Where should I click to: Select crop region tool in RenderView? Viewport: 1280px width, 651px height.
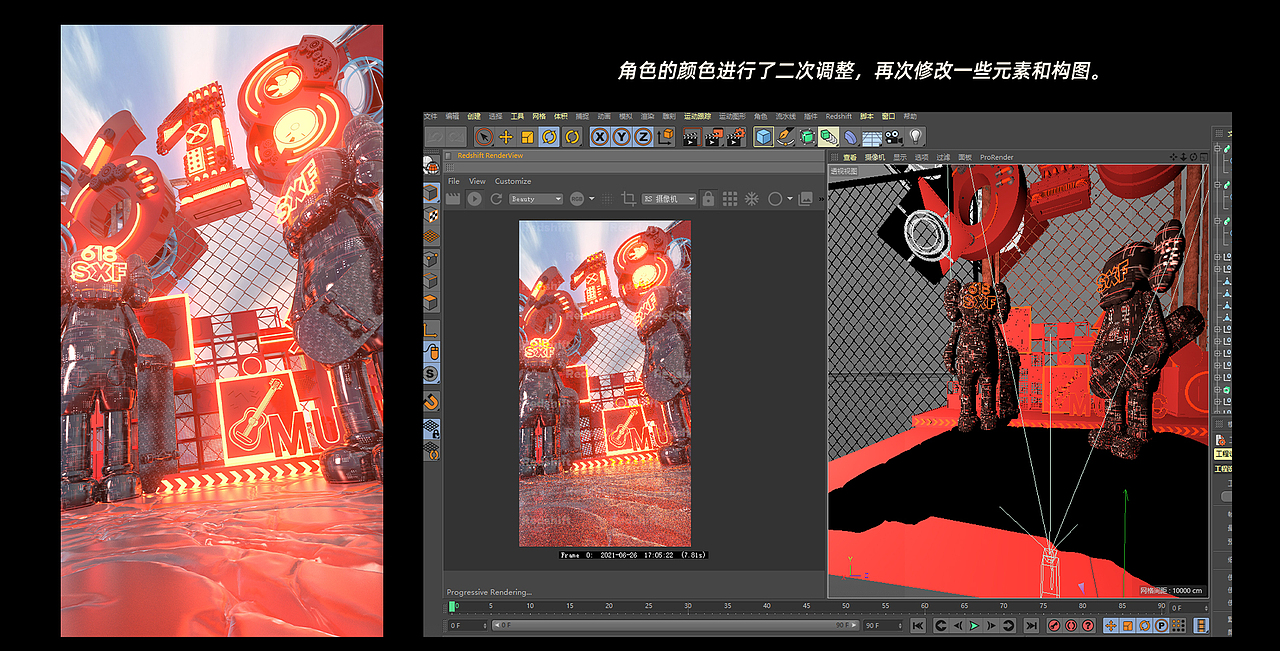pos(629,199)
